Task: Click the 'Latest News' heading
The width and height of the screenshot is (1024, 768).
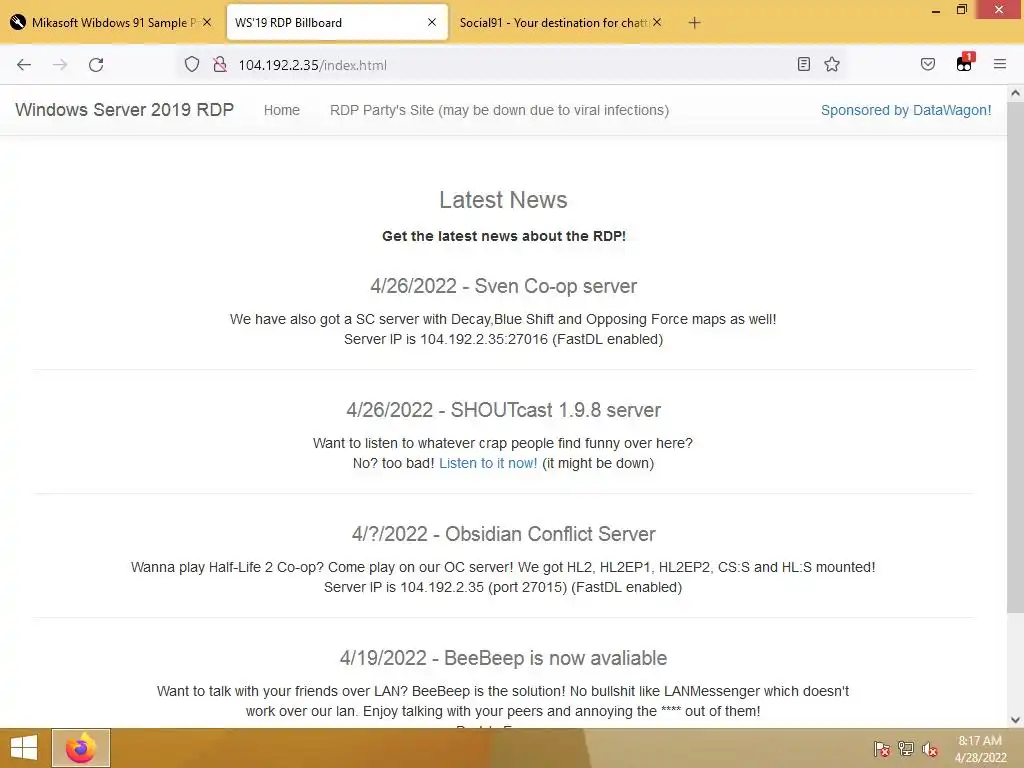Action: click(504, 200)
